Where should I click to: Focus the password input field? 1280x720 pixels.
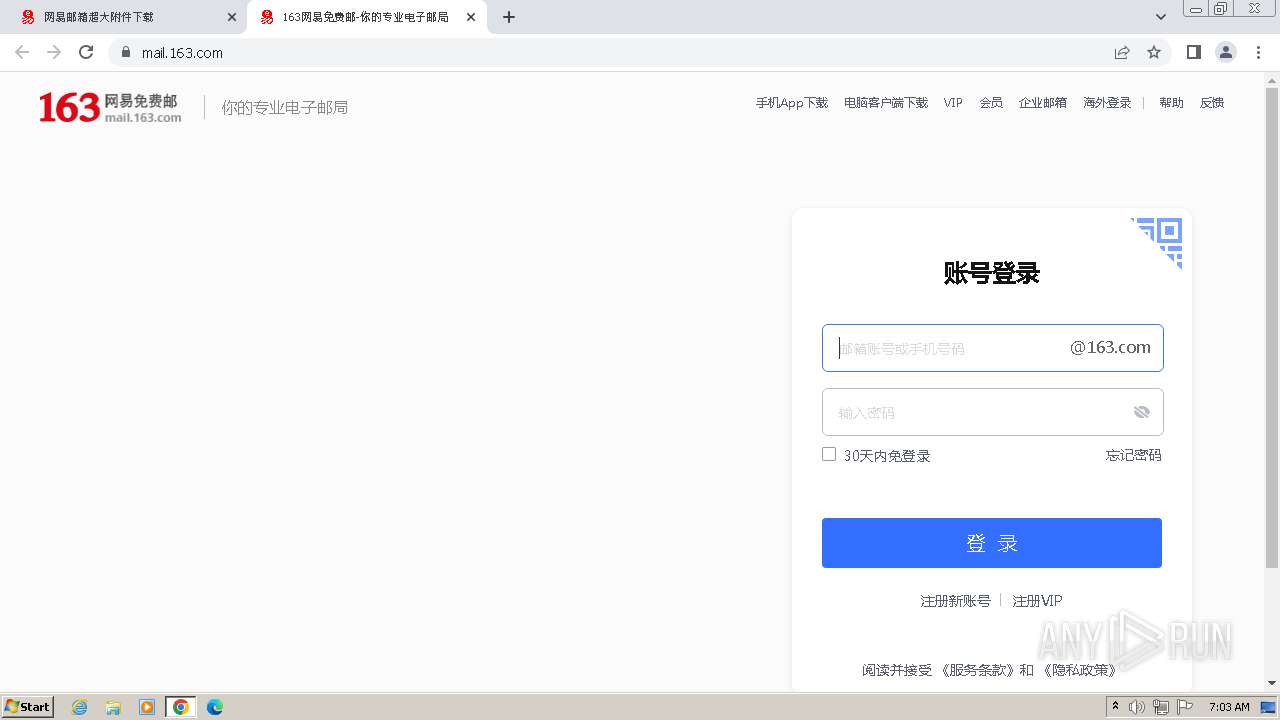click(x=993, y=412)
